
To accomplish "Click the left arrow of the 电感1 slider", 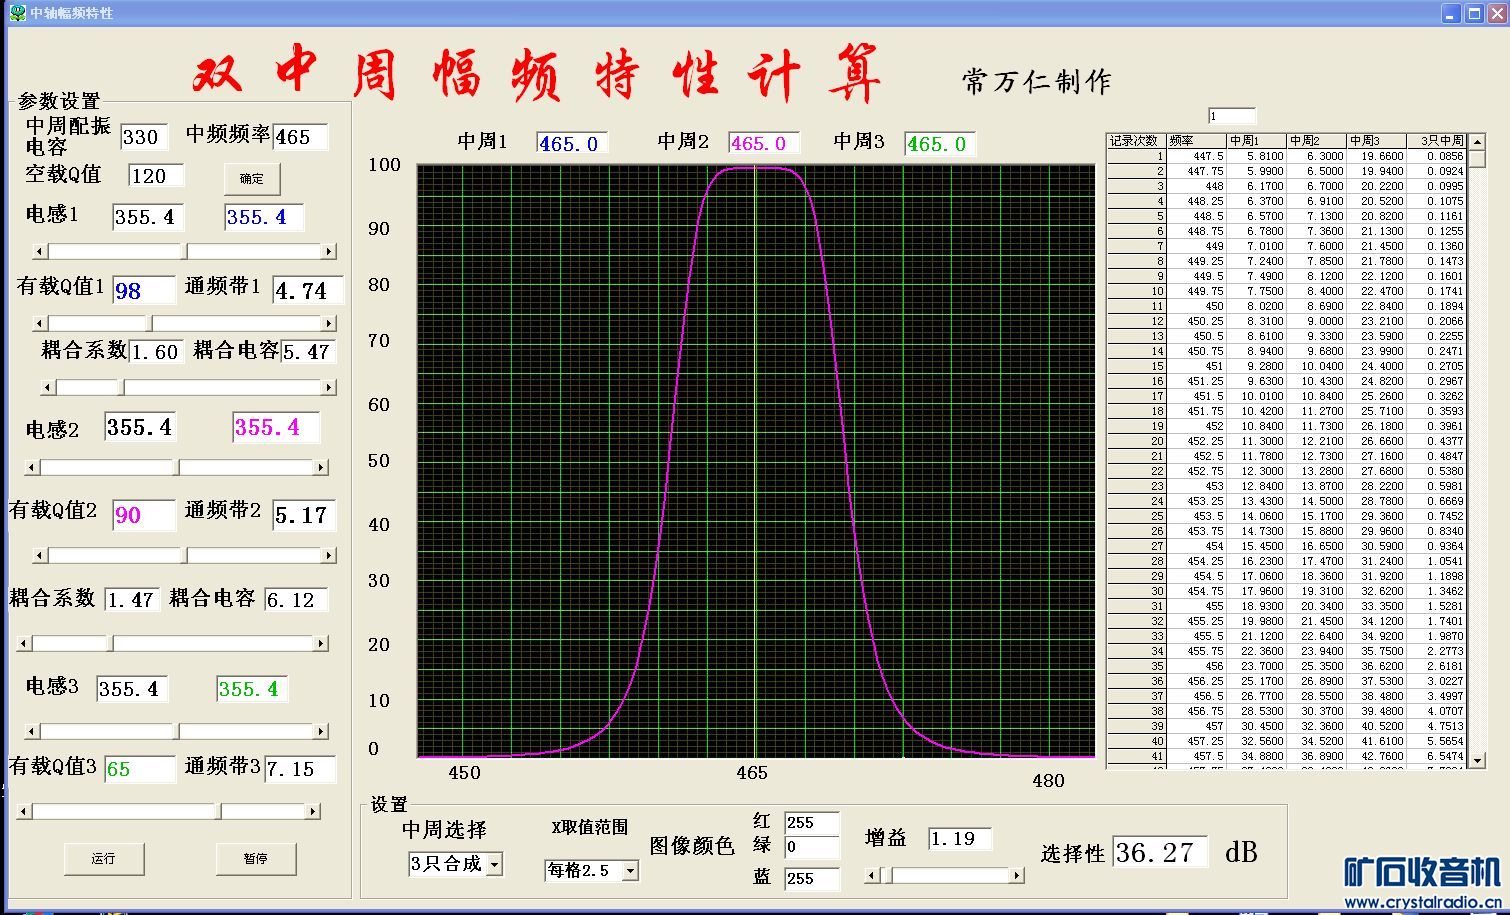I will click(40, 251).
